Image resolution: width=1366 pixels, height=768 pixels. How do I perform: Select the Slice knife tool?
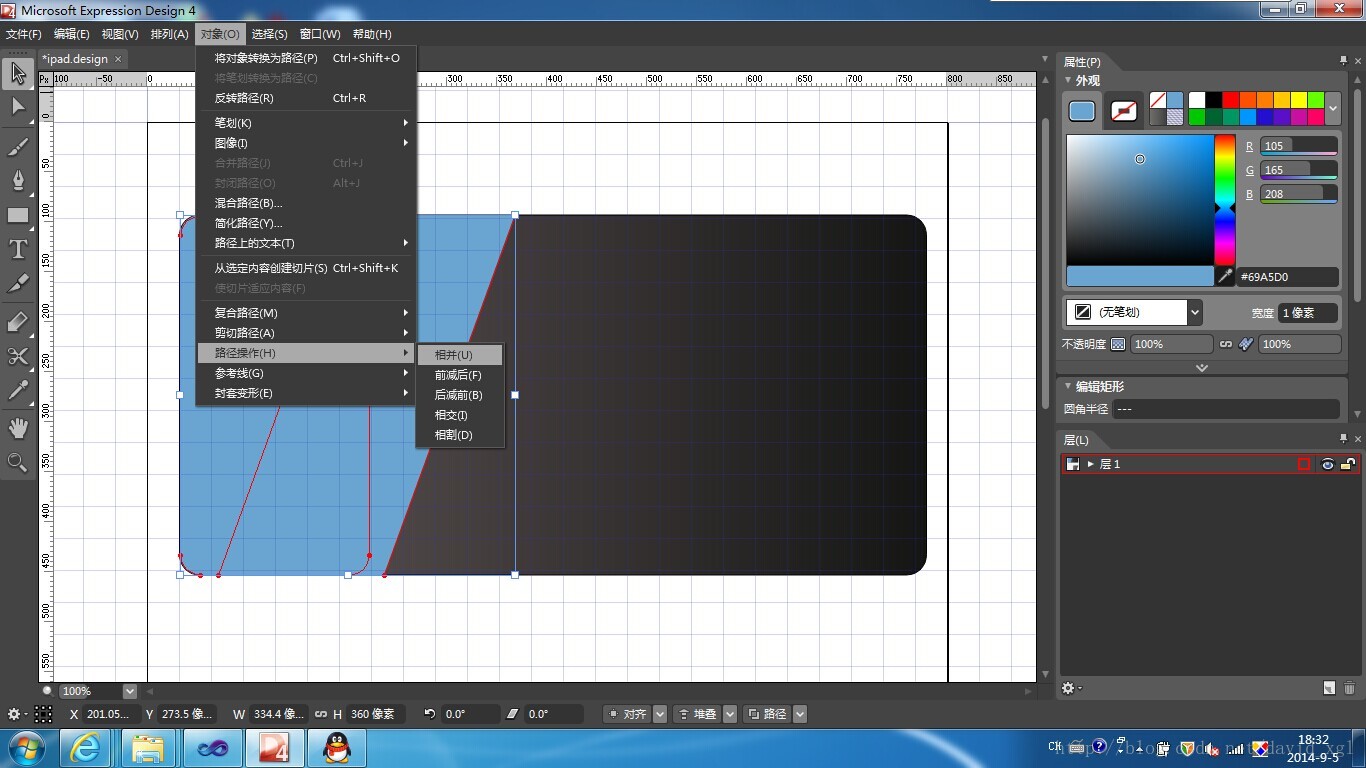[x=18, y=285]
